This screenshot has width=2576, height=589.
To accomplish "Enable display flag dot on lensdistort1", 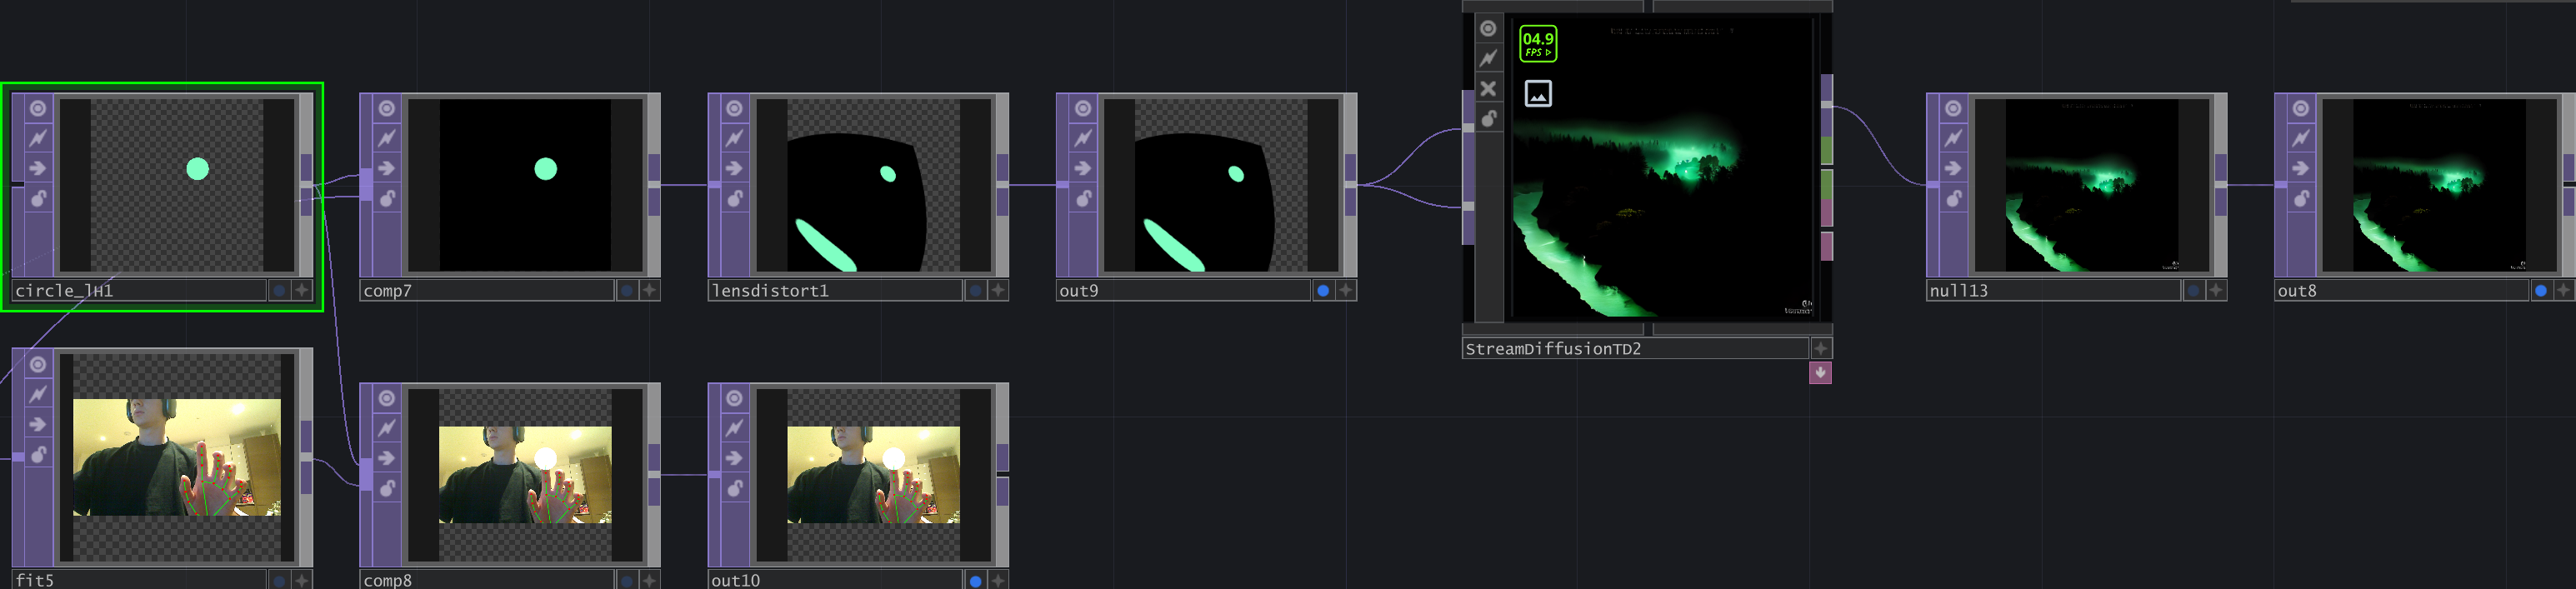I will pyautogui.click(x=975, y=290).
